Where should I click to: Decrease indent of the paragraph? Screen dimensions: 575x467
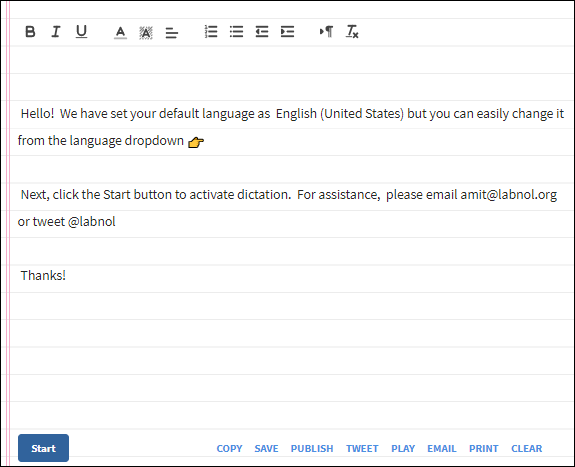point(262,32)
